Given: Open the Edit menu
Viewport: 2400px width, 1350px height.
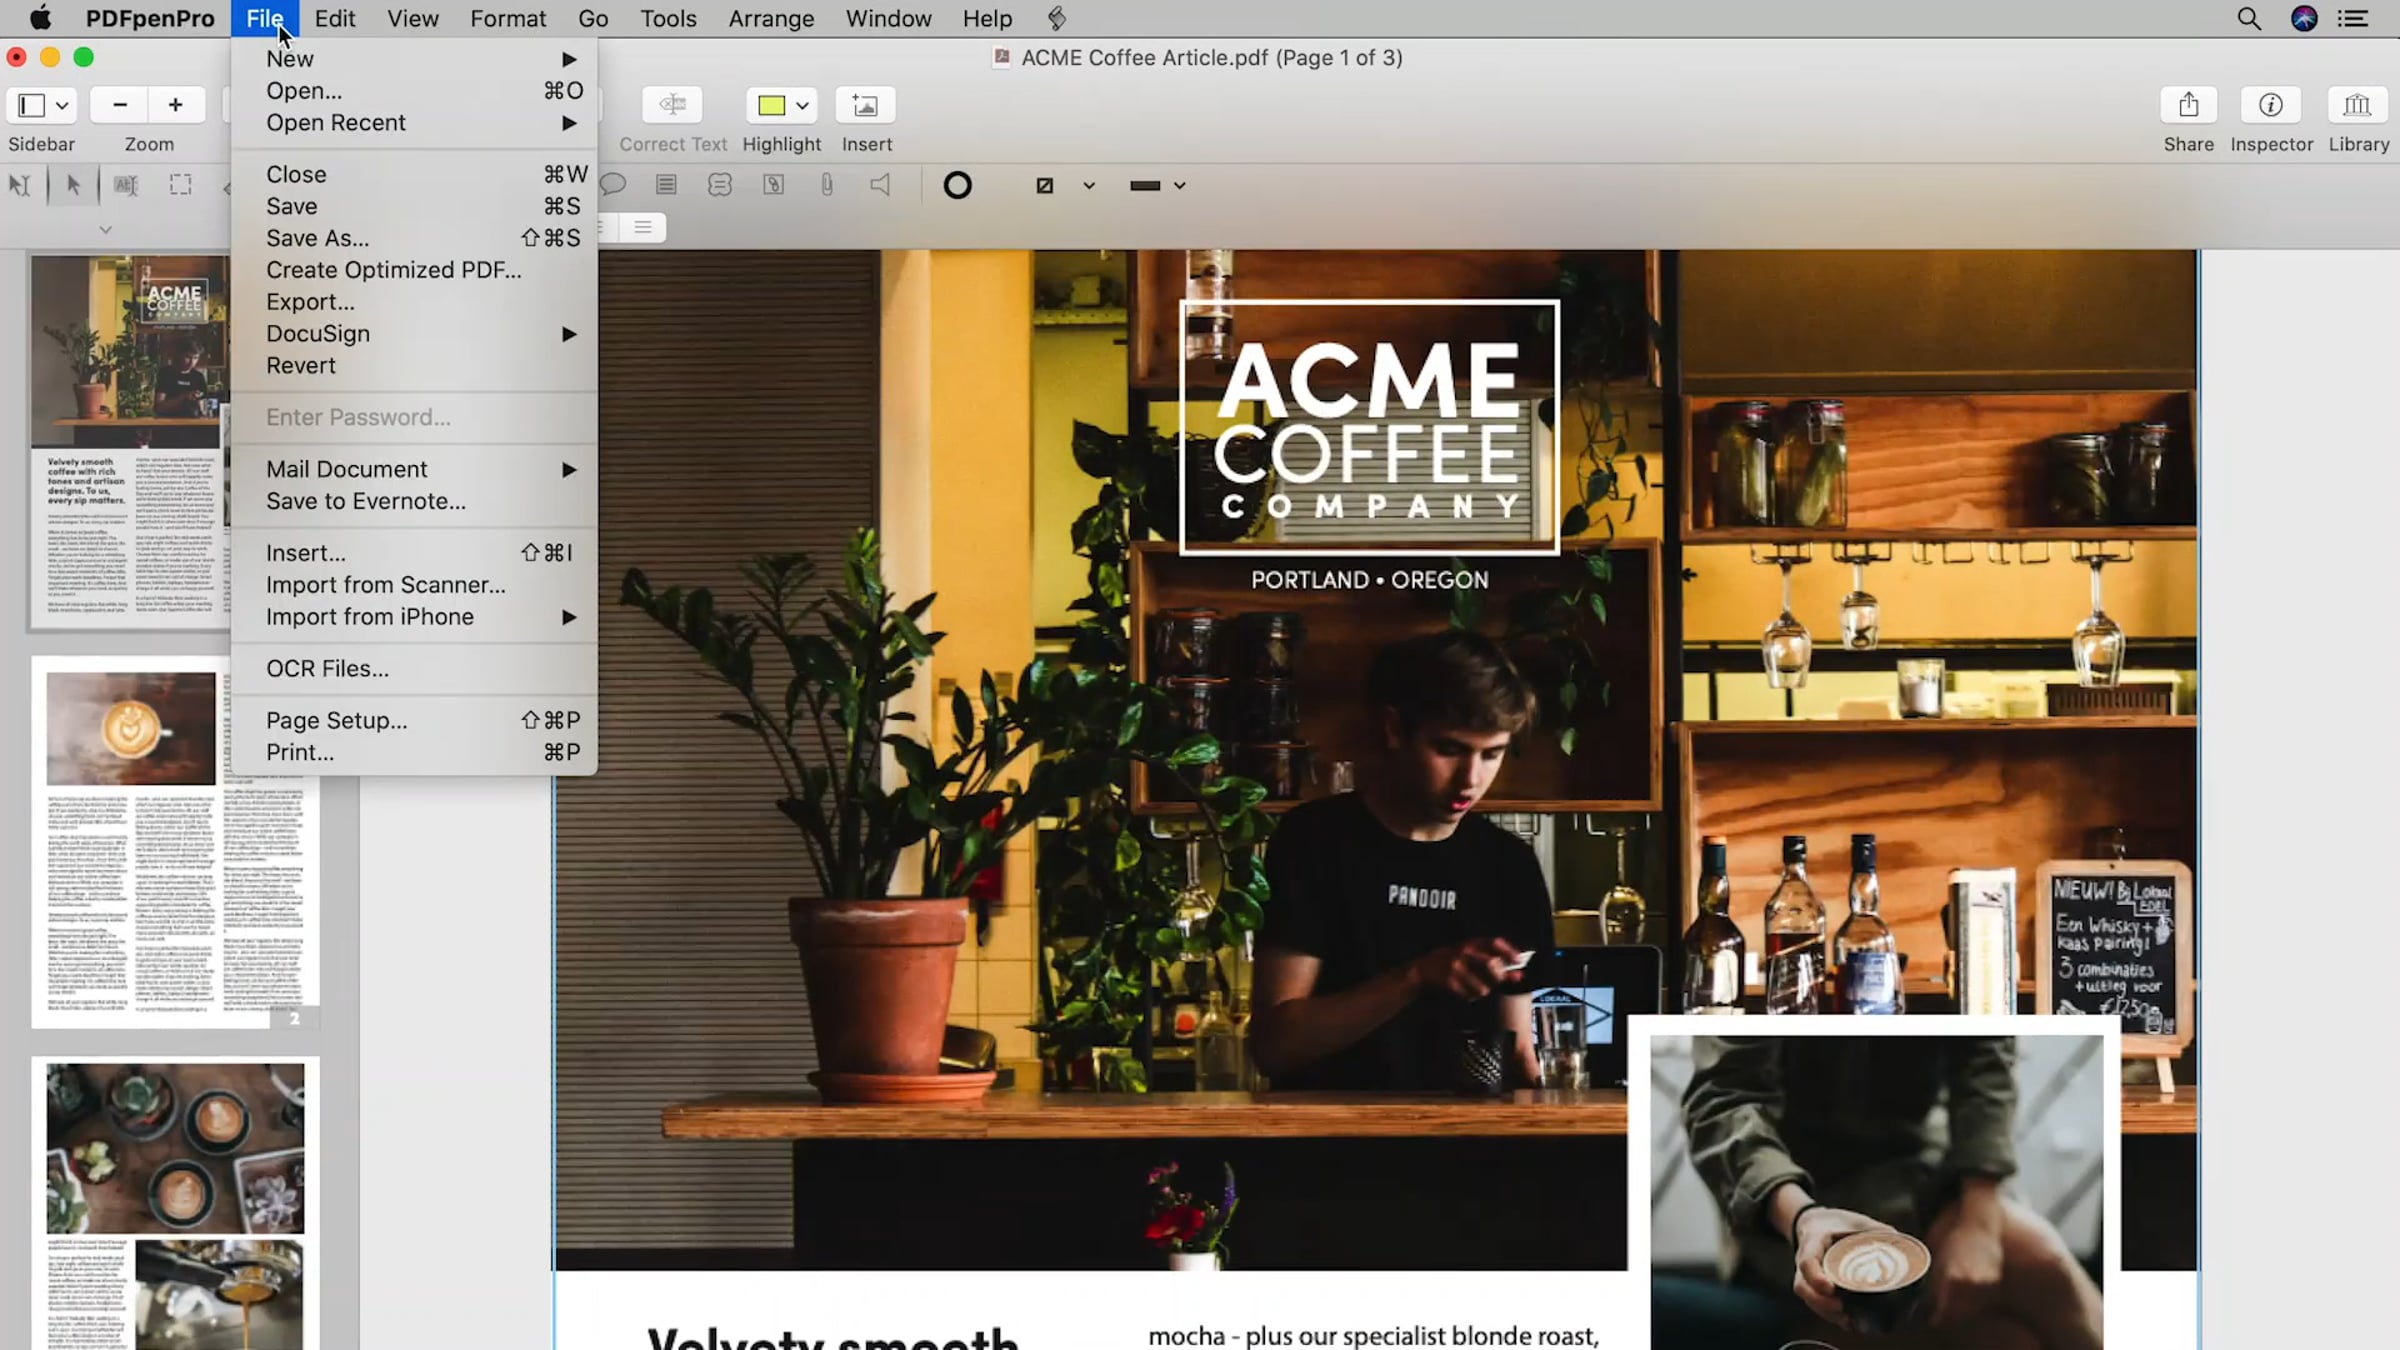Looking at the screenshot, I should tap(335, 18).
